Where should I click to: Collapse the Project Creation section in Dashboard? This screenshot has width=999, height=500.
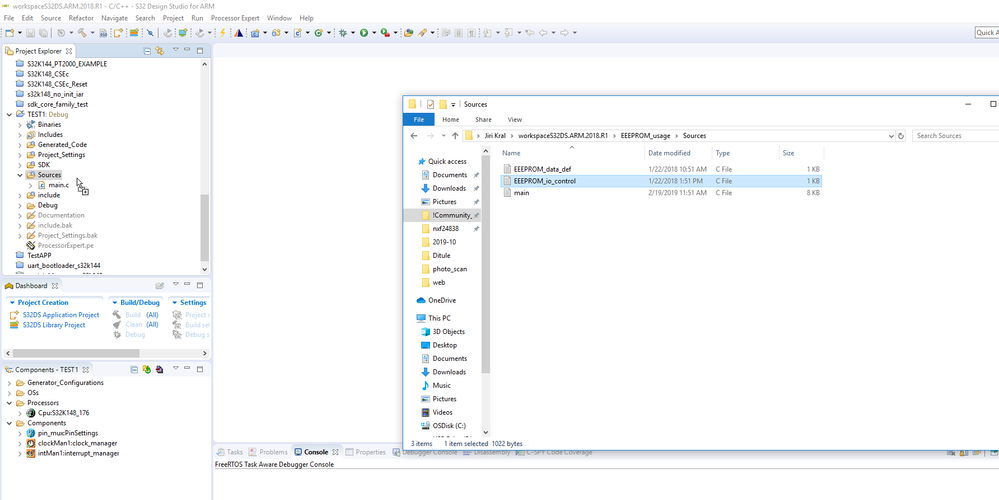12,303
